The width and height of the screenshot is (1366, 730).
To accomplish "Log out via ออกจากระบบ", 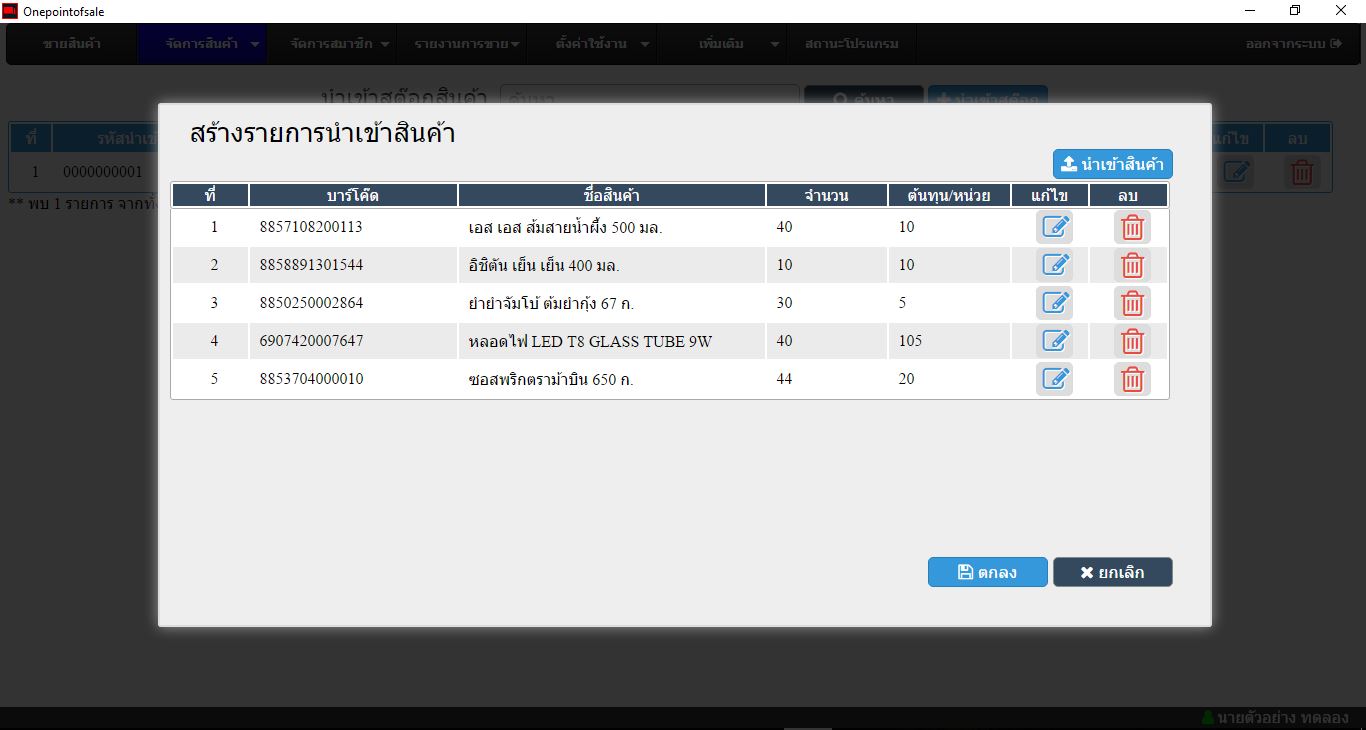I will tap(1292, 44).
